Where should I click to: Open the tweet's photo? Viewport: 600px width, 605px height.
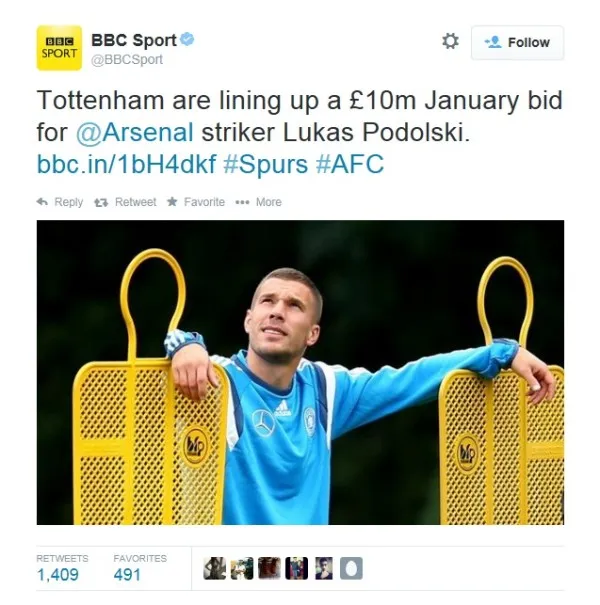[300, 372]
